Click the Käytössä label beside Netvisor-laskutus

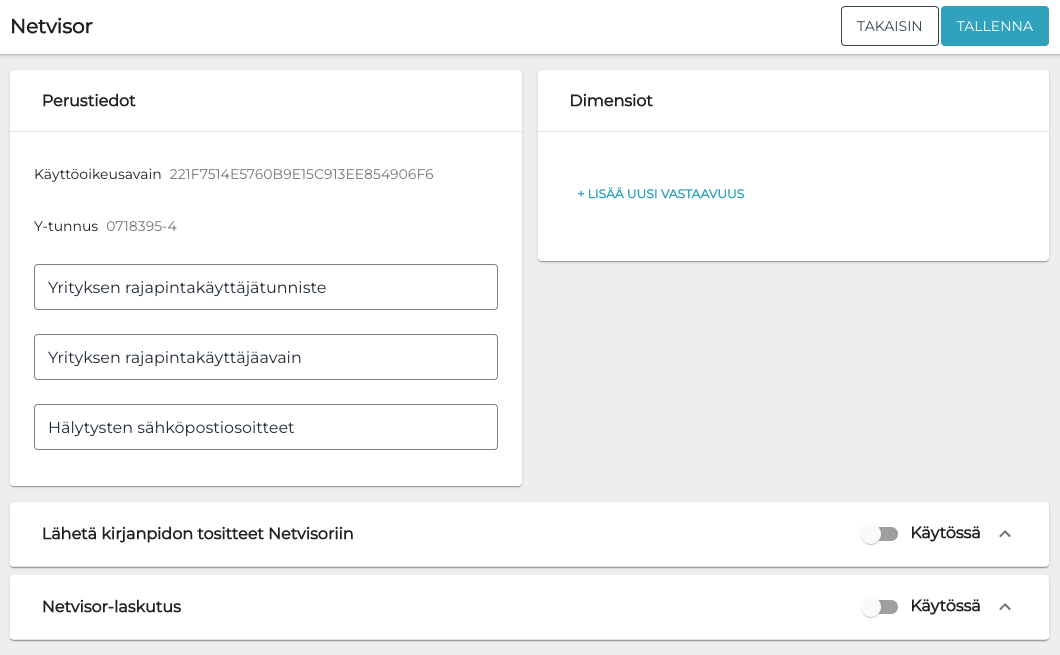[945, 606]
